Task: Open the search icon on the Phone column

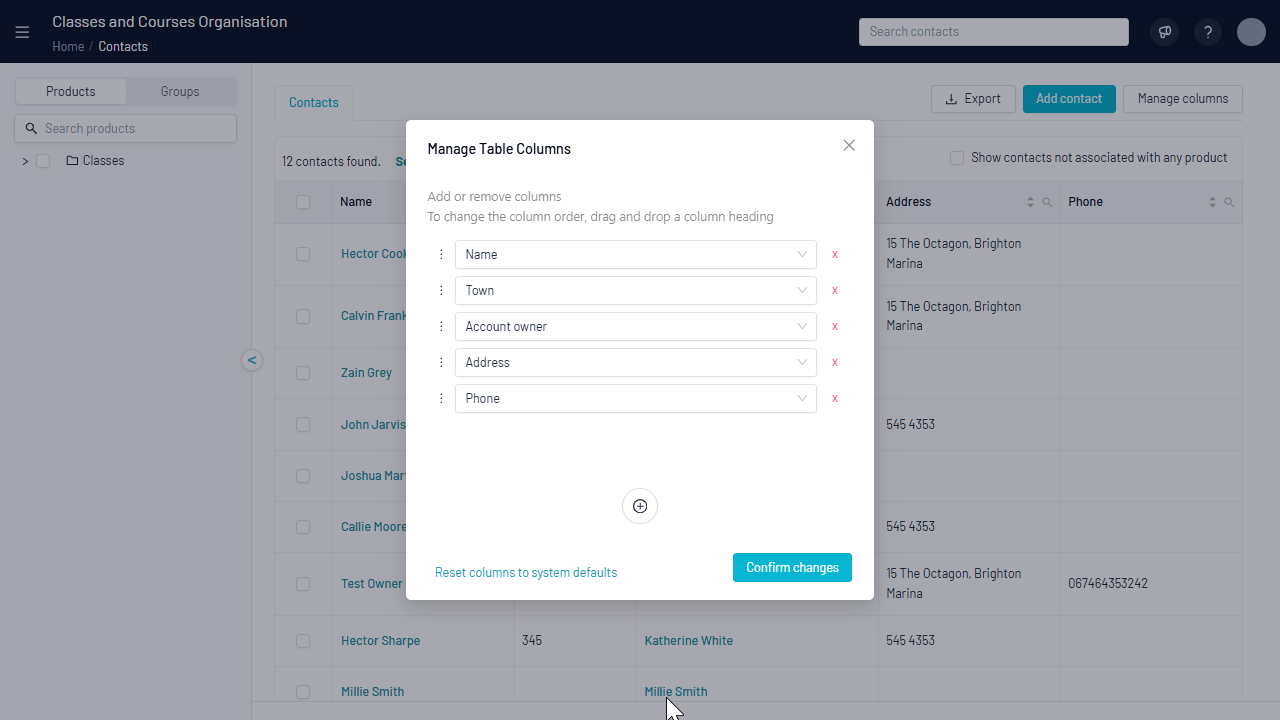Action: point(1228,201)
